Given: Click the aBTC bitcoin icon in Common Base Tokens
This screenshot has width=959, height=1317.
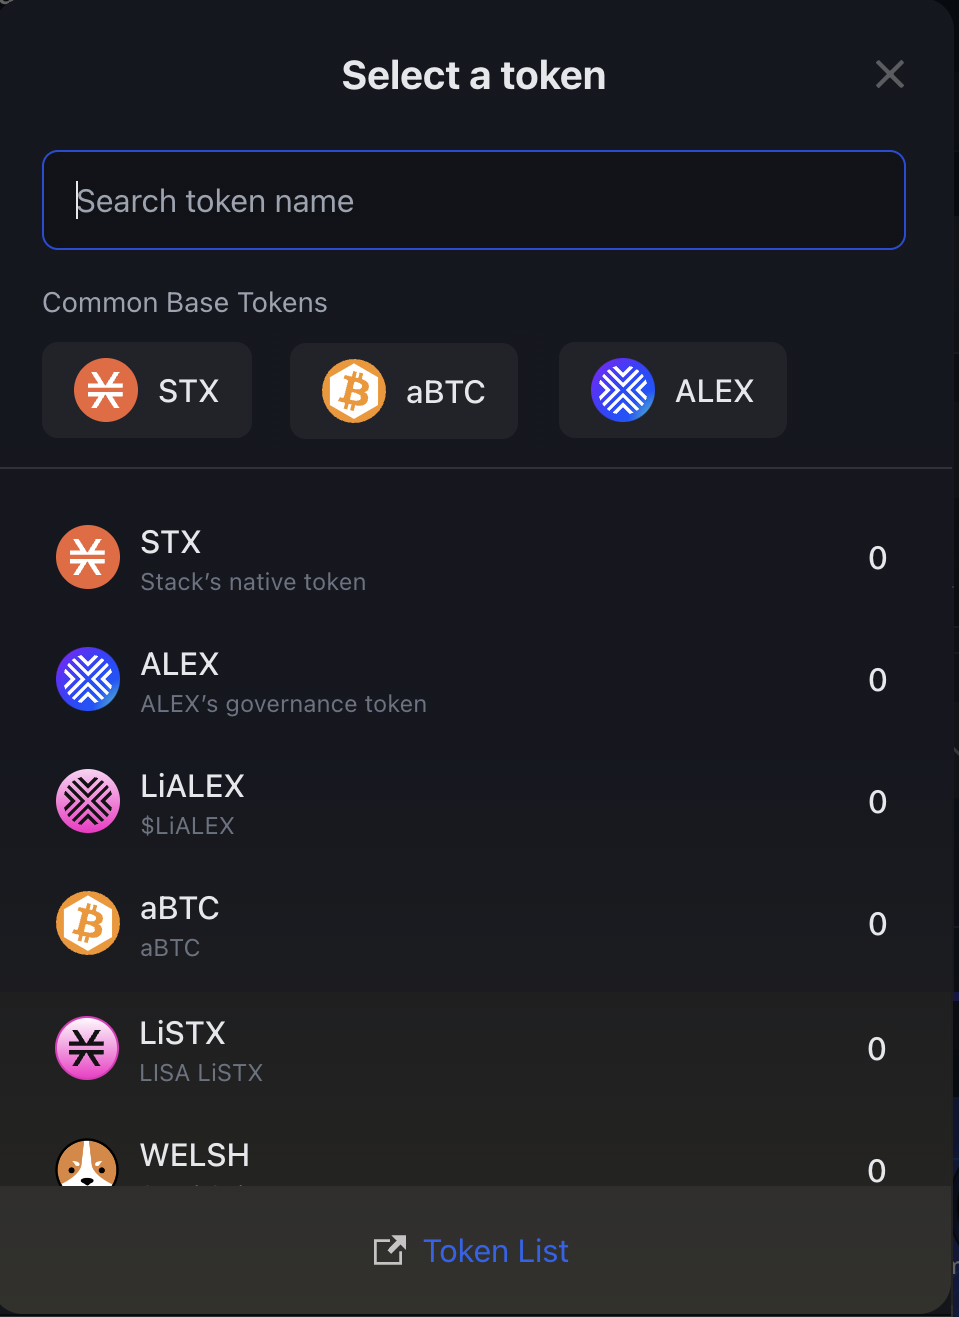Looking at the screenshot, I should [354, 391].
